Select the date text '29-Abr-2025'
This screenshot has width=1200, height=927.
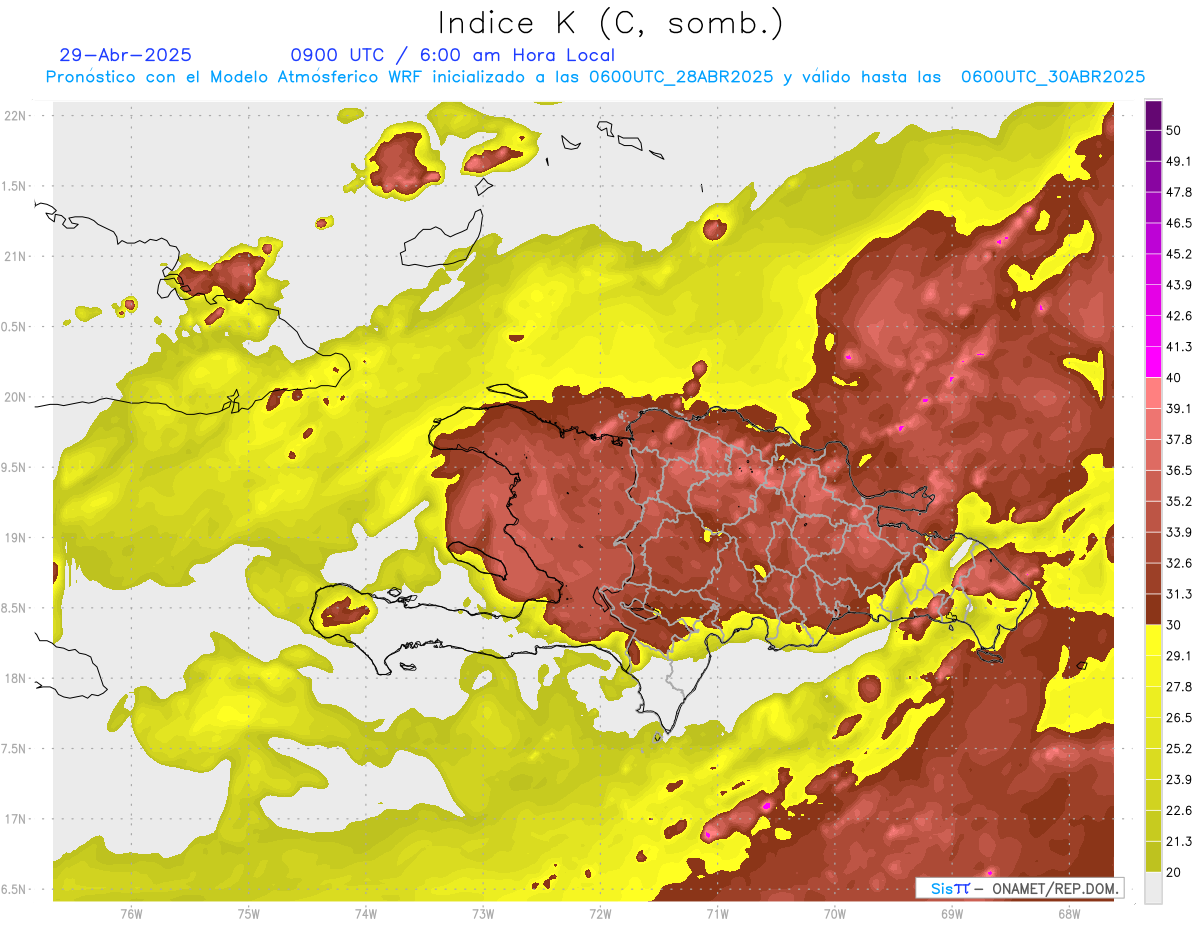click(x=126, y=55)
